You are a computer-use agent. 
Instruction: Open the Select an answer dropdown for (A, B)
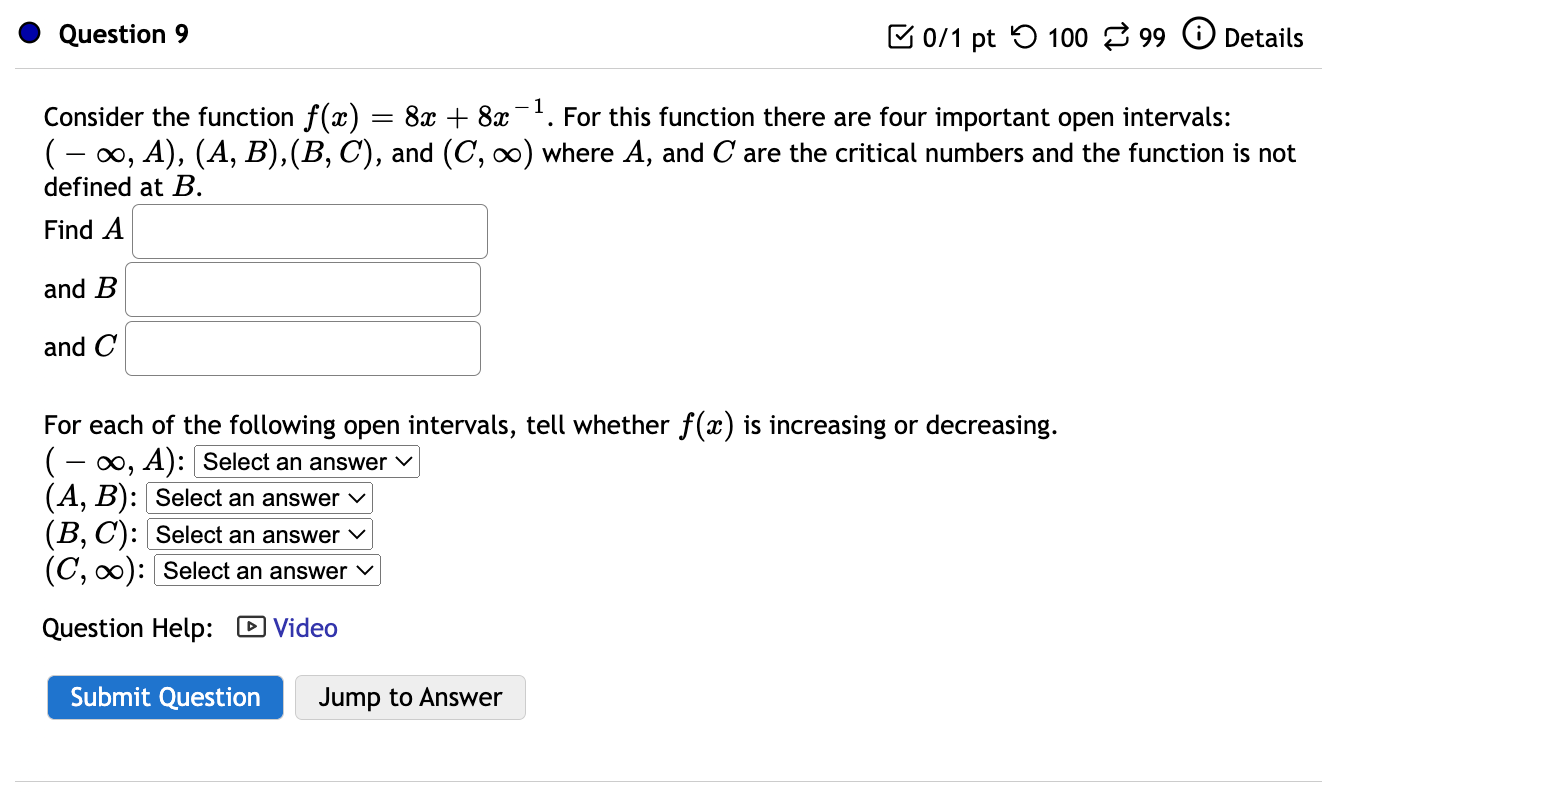(259, 497)
